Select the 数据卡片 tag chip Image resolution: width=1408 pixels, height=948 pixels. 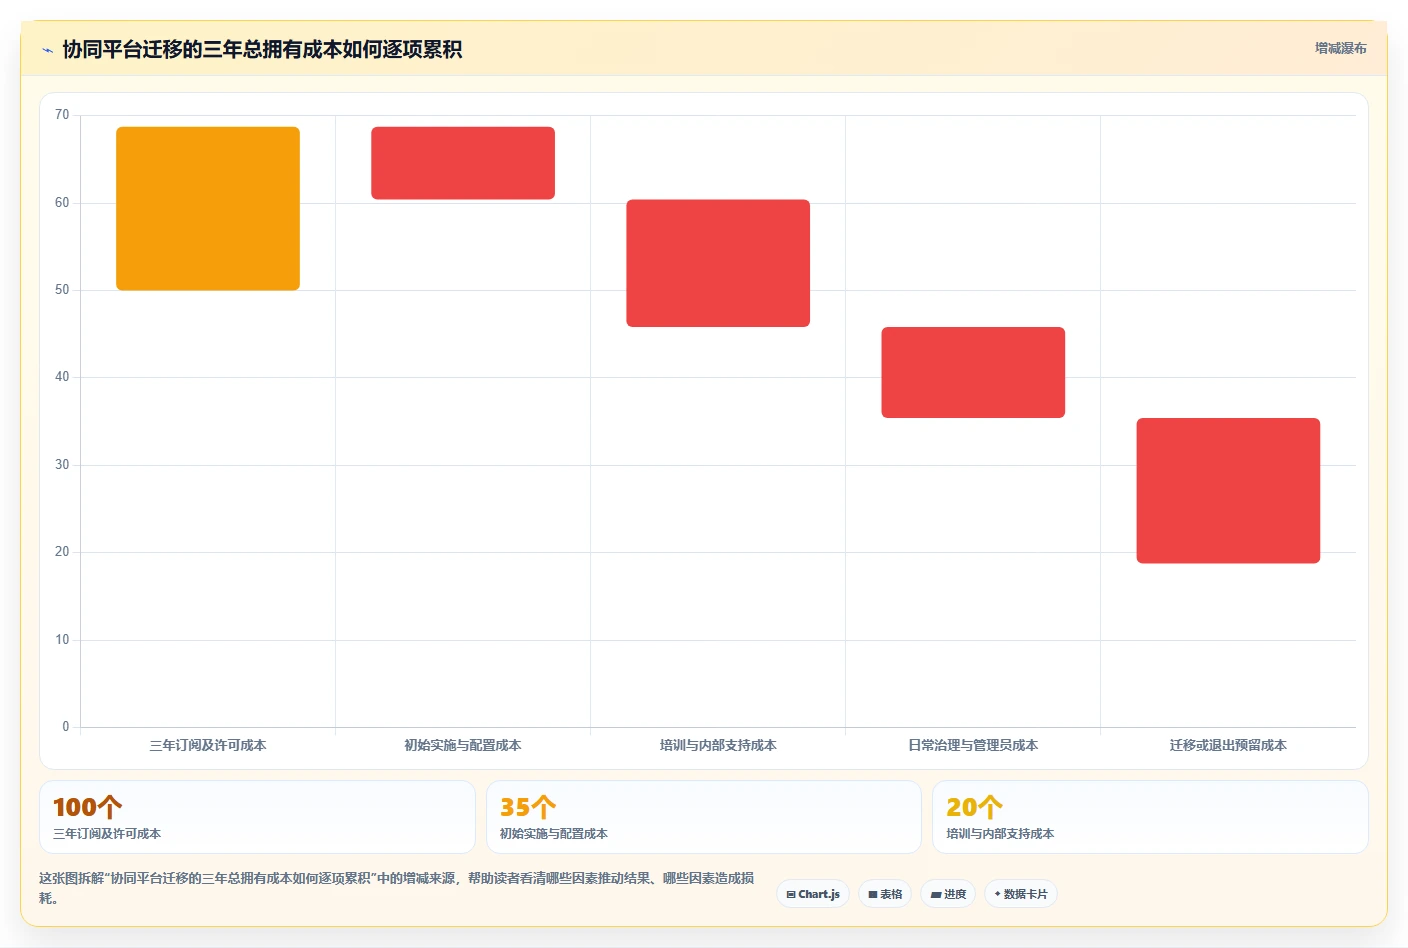1021,894
